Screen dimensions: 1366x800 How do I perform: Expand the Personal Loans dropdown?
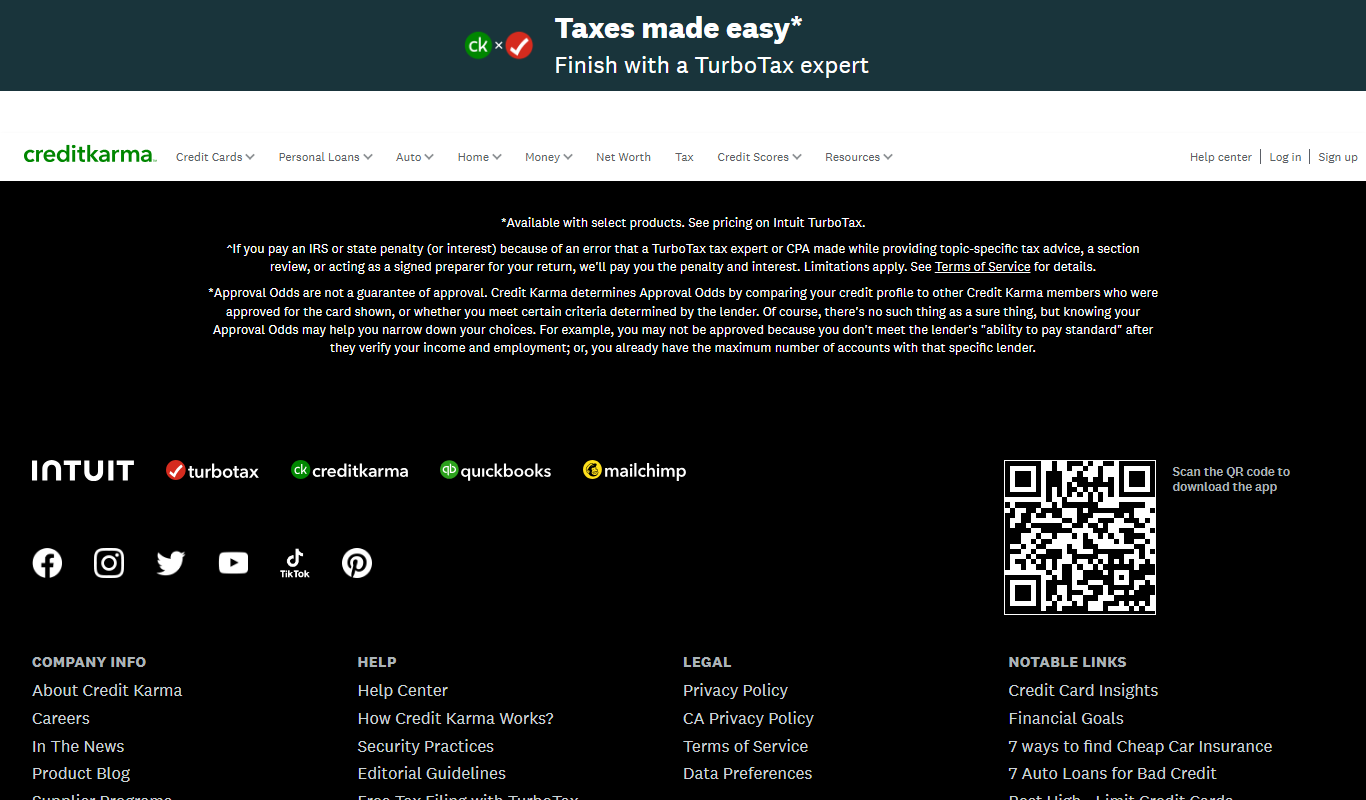(x=325, y=157)
